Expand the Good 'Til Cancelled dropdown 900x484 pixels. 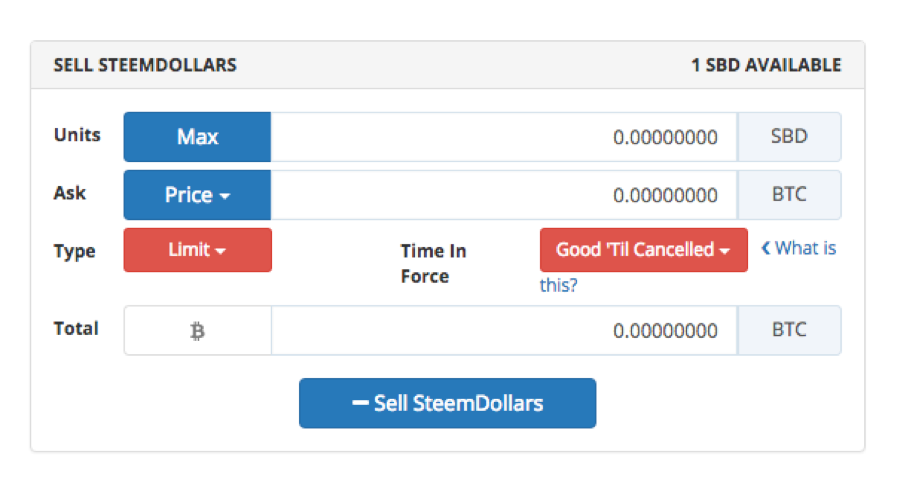tap(643, 250)
